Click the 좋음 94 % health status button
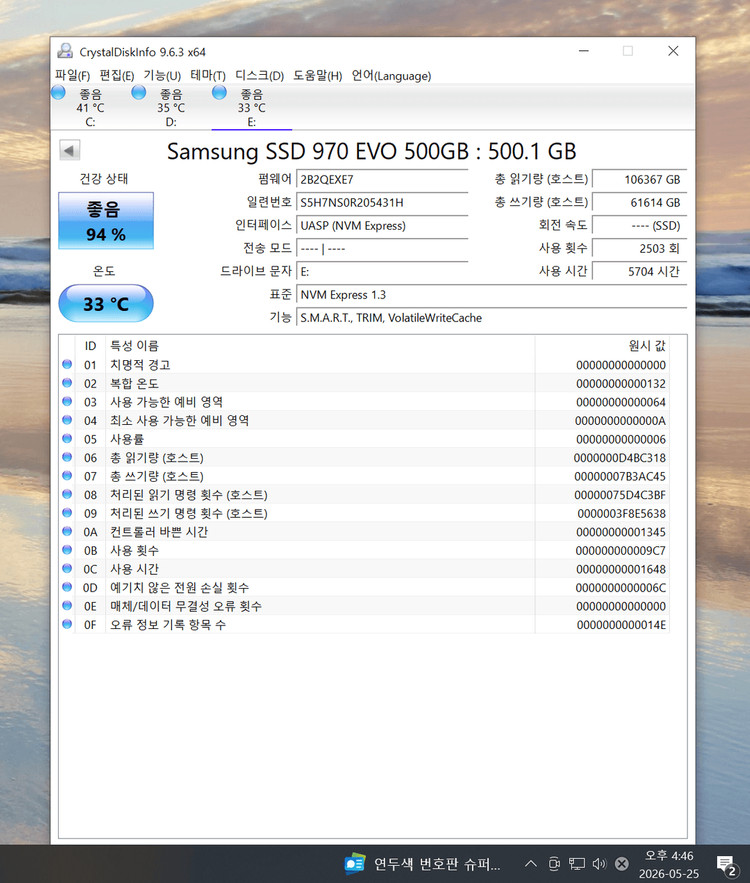This screenshot has height=883, width=750. click(106, 221)
